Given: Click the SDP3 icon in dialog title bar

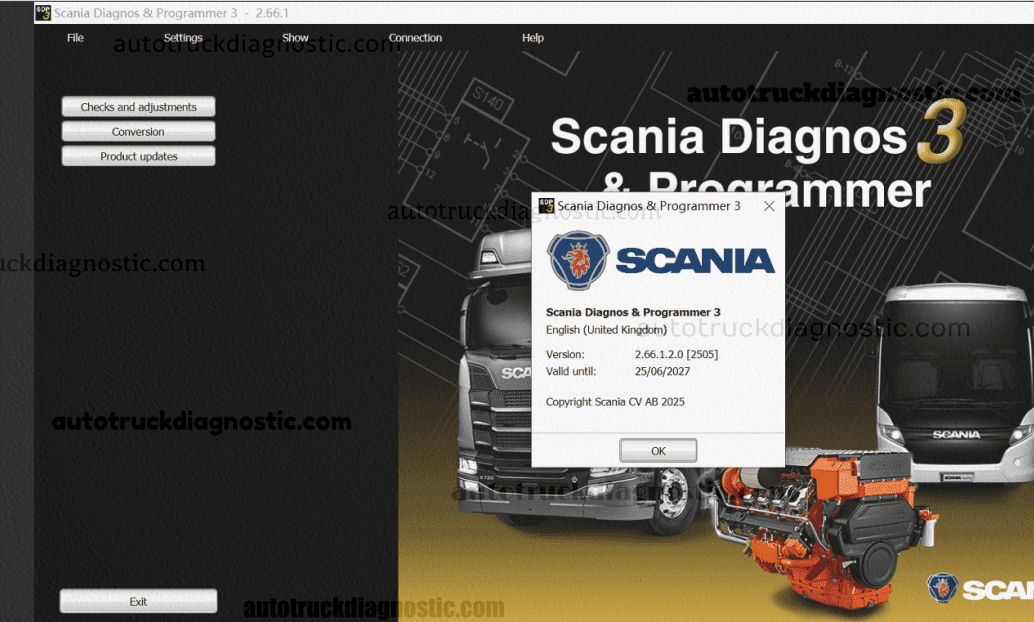Looking at the screenshot, I should click(546, 206).
